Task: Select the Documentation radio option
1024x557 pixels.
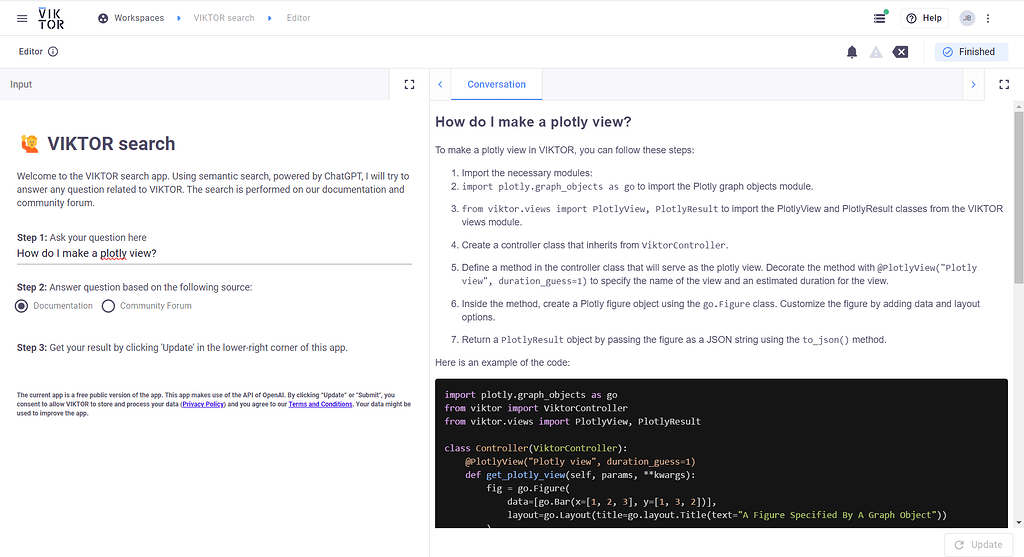Action: 22,306
